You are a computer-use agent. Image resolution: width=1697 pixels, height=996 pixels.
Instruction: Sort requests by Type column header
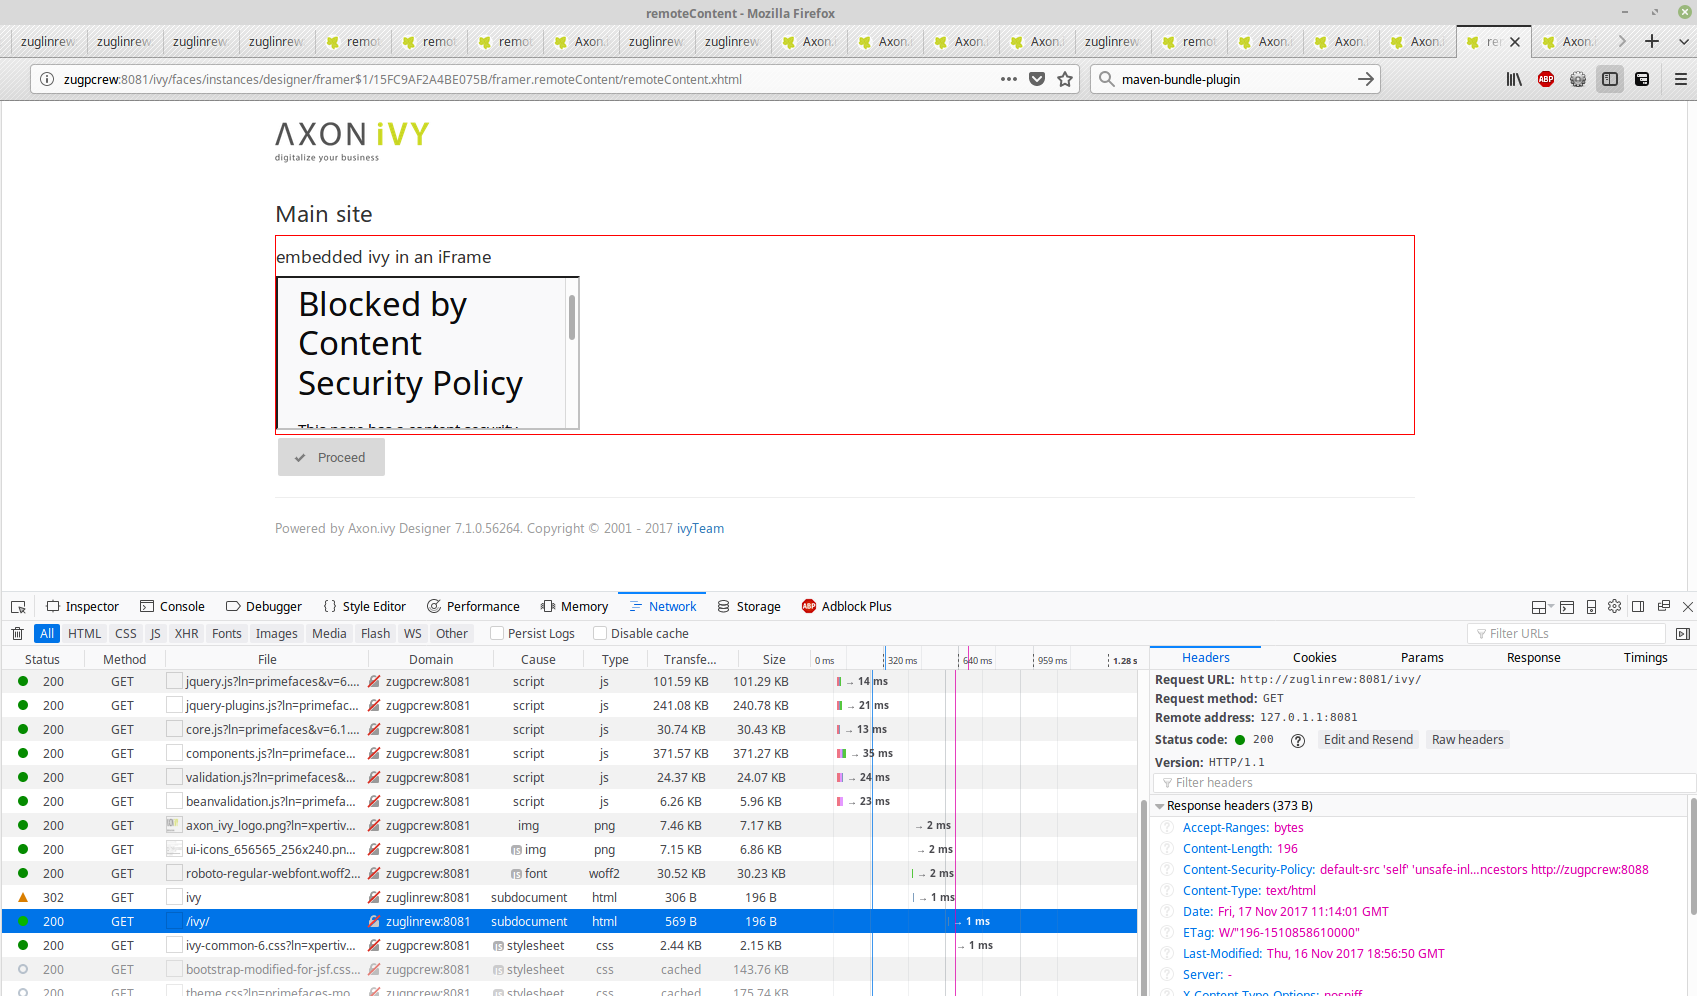click(615, 659)
